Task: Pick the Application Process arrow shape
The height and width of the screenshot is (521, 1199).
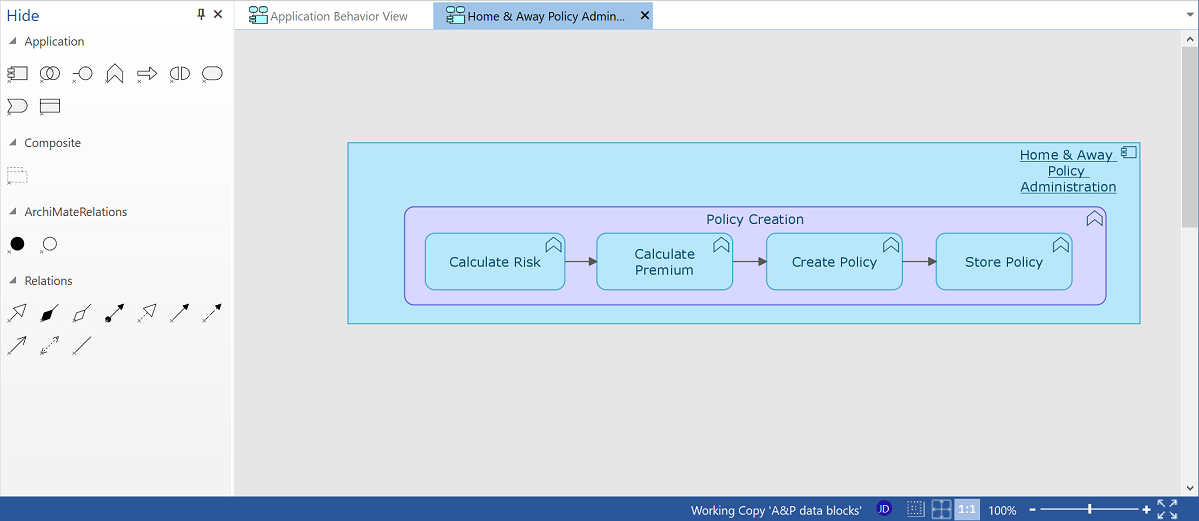Action: tap(147, 73)
